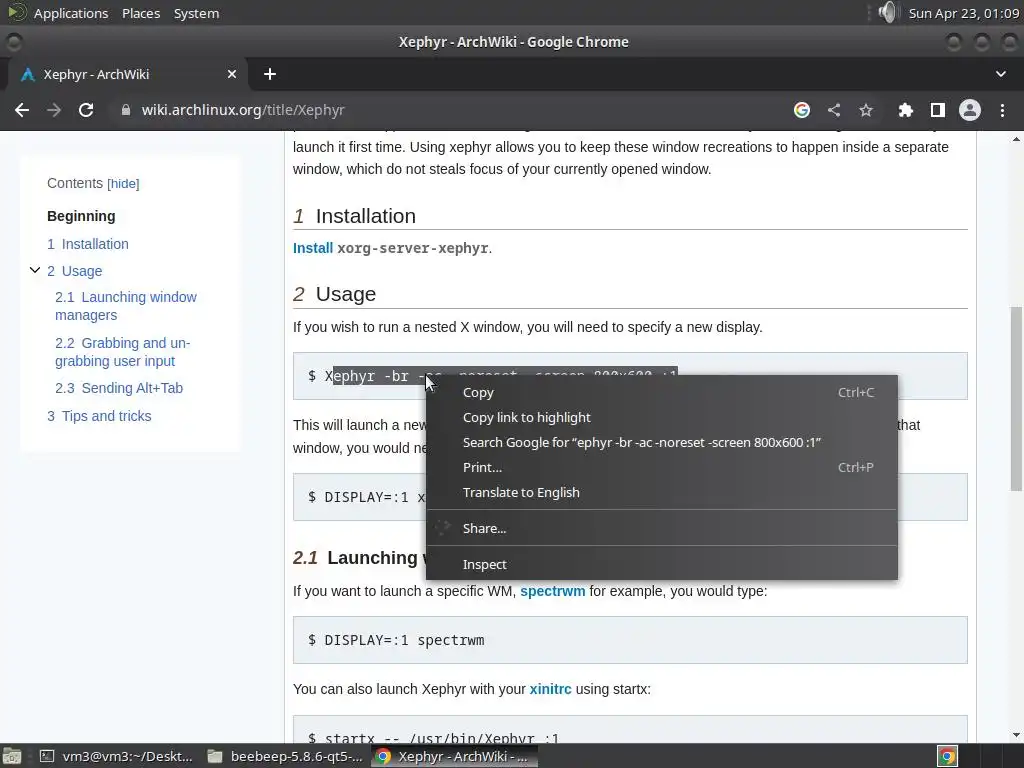Go to 1 Installation in Contents

88,244
